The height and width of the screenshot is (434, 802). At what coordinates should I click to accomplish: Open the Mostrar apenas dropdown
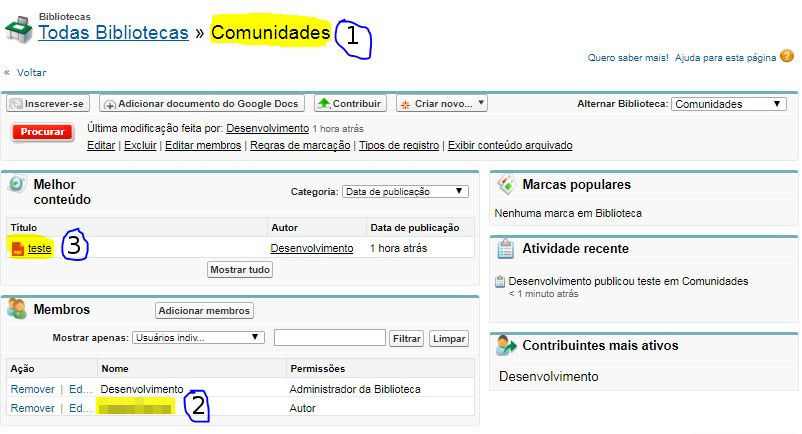[x=198, y=338]
